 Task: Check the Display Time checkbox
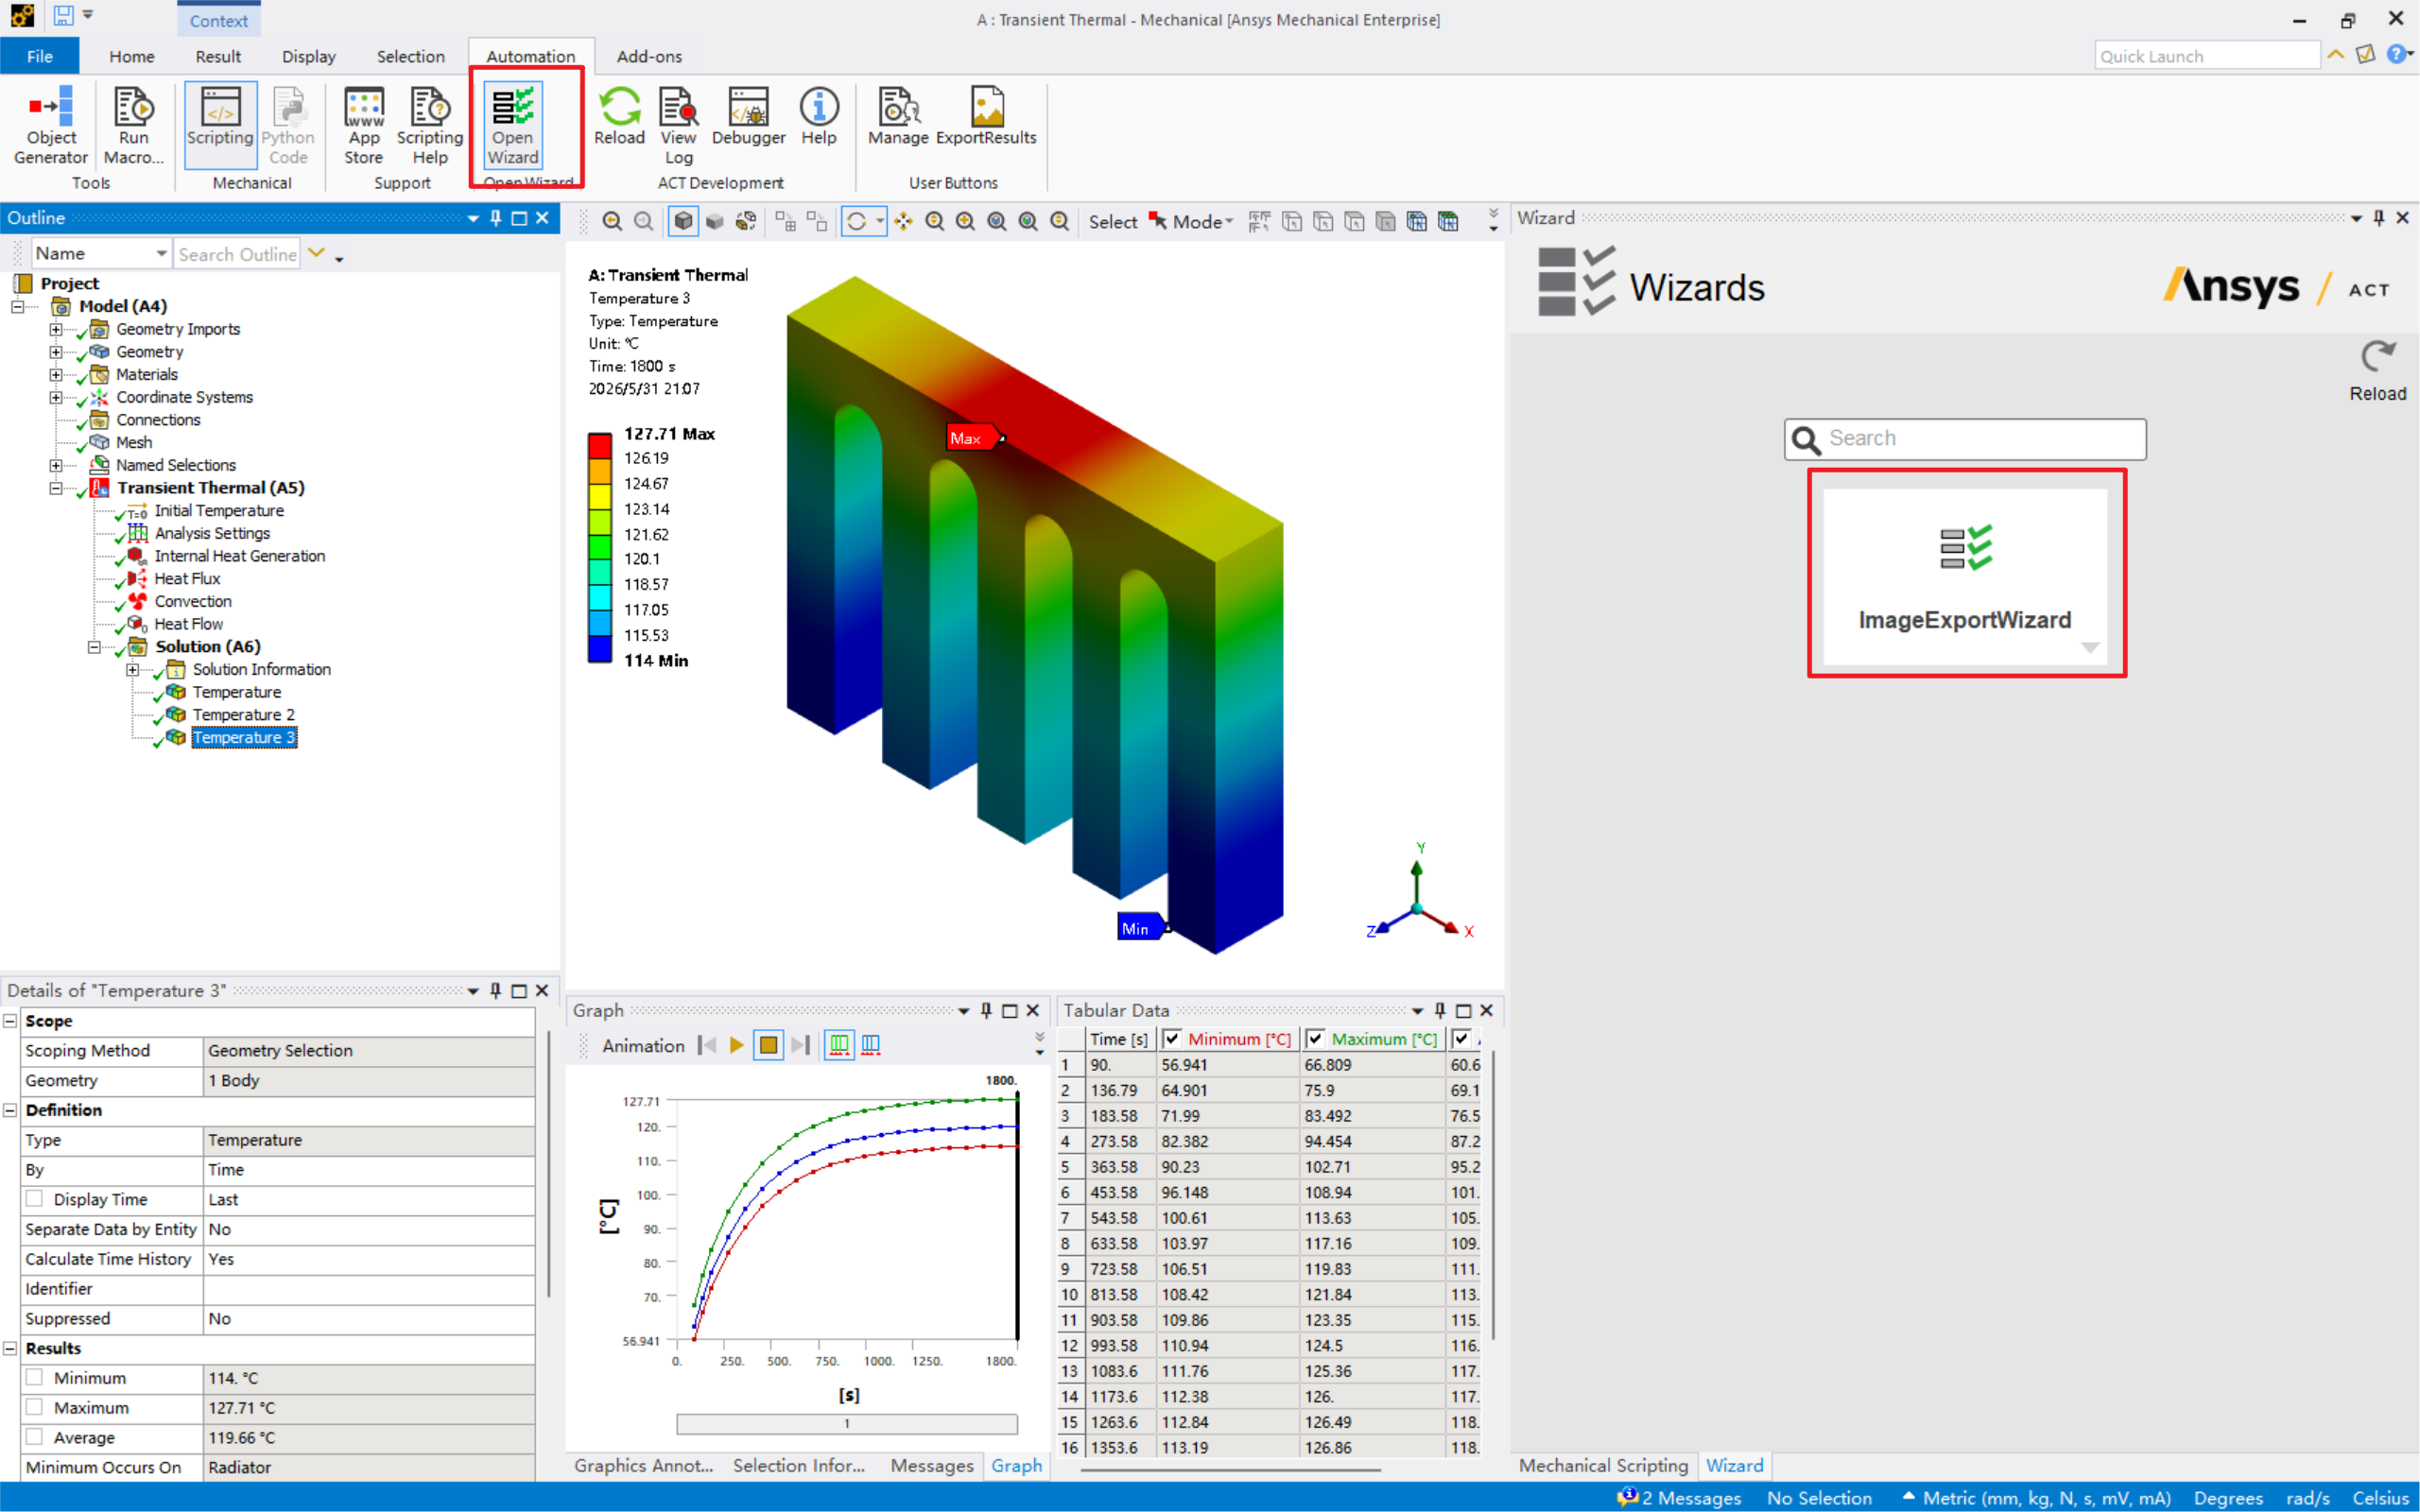coord(35,1199)
